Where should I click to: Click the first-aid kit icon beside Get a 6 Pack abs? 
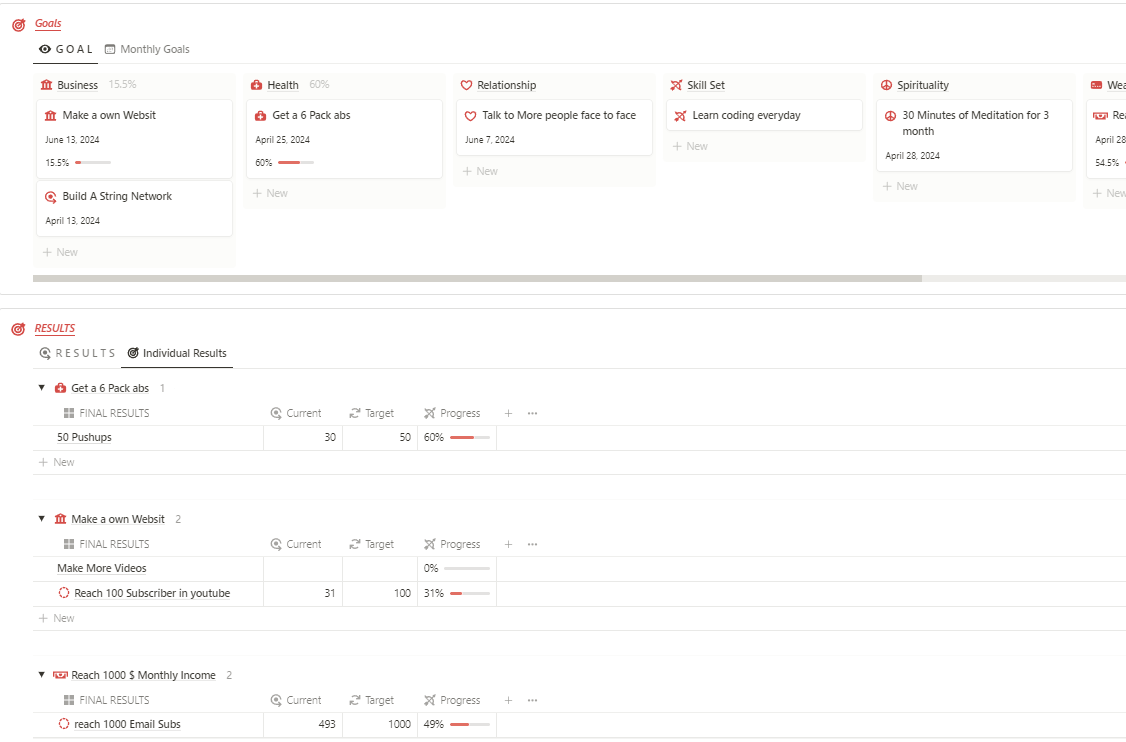click(260, 114)
